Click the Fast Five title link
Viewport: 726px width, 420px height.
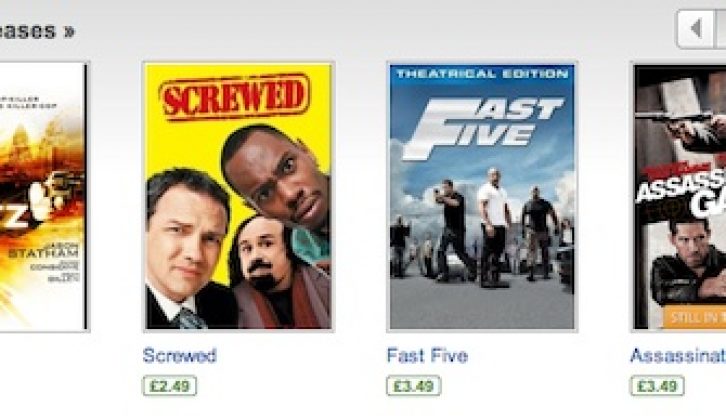(x=427, y=356)
